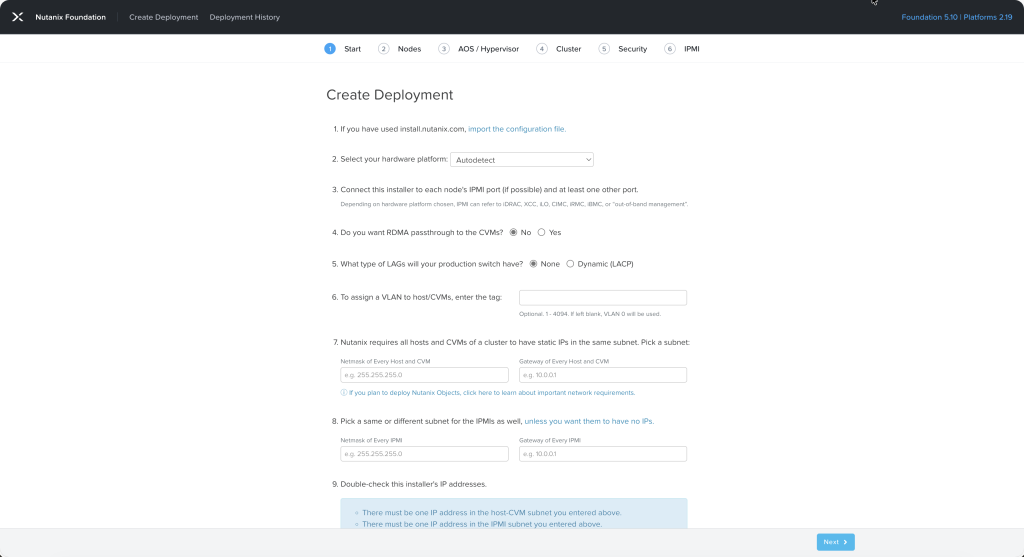The height and width of the screenshot is (557, 1024).
Task: Open Deployment History in top navigation
Action: (x=244, y=17)
